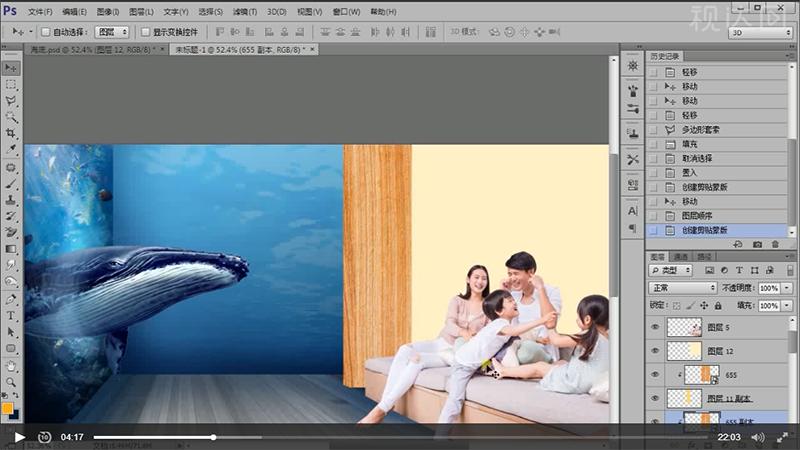
Task: Select the Zoom tool in toolbox
Action: pos(11,382)
